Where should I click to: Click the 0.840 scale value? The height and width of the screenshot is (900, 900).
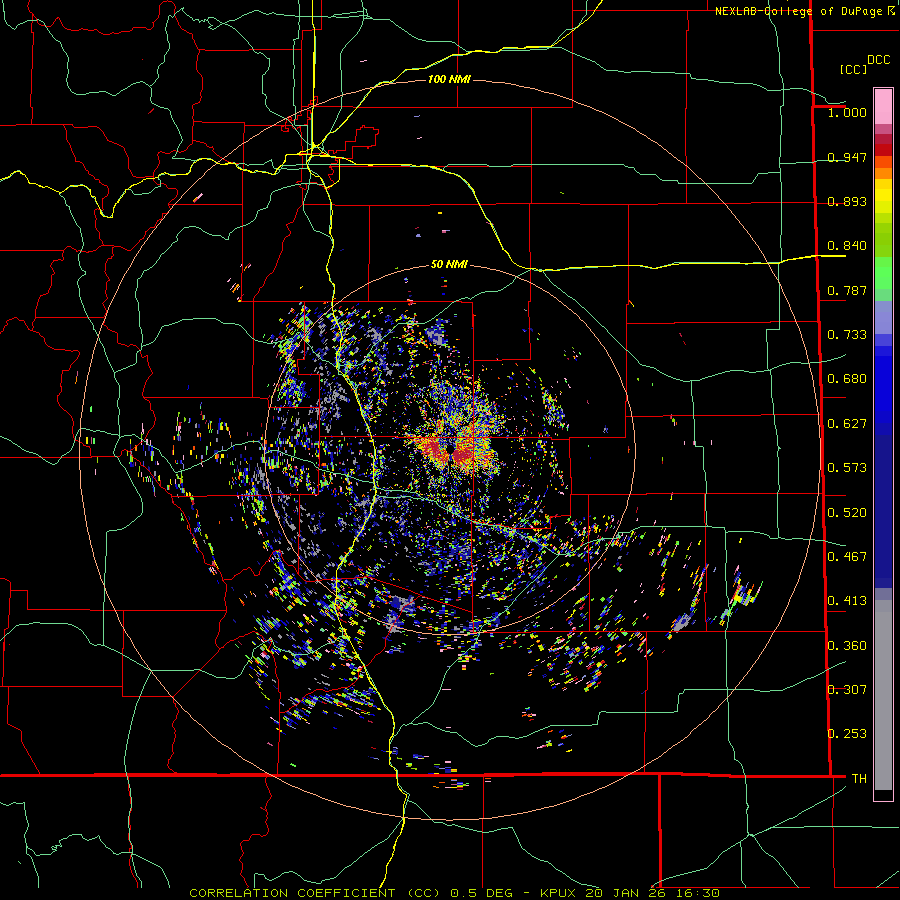click(x=847, y=246)
